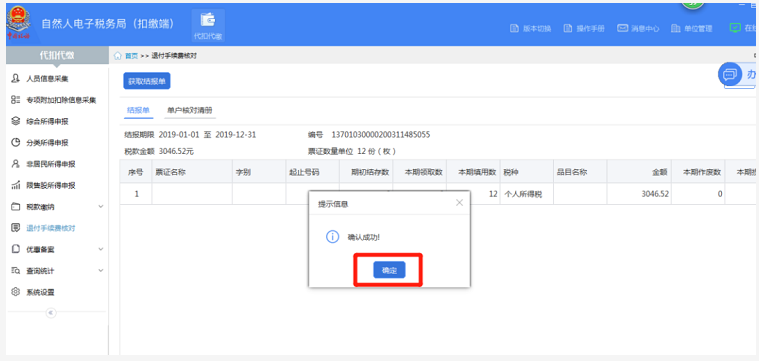Click the blue chat bubble assistant icon
Image resolution: width=759 pixels, height=361 pixels.
tap(729, 75)
